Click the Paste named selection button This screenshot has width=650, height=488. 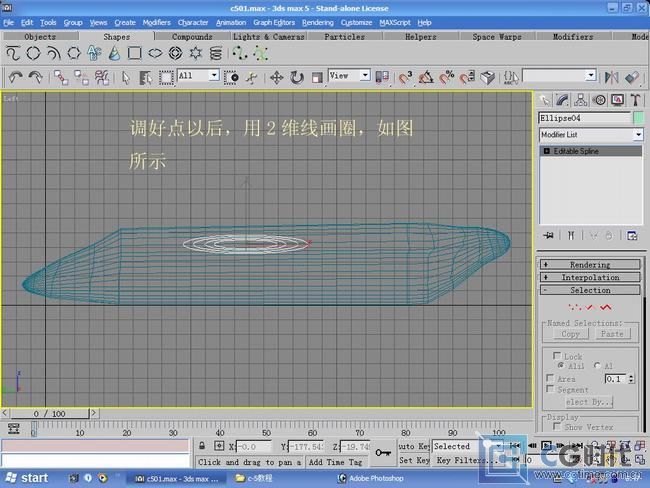click(612, 334)
